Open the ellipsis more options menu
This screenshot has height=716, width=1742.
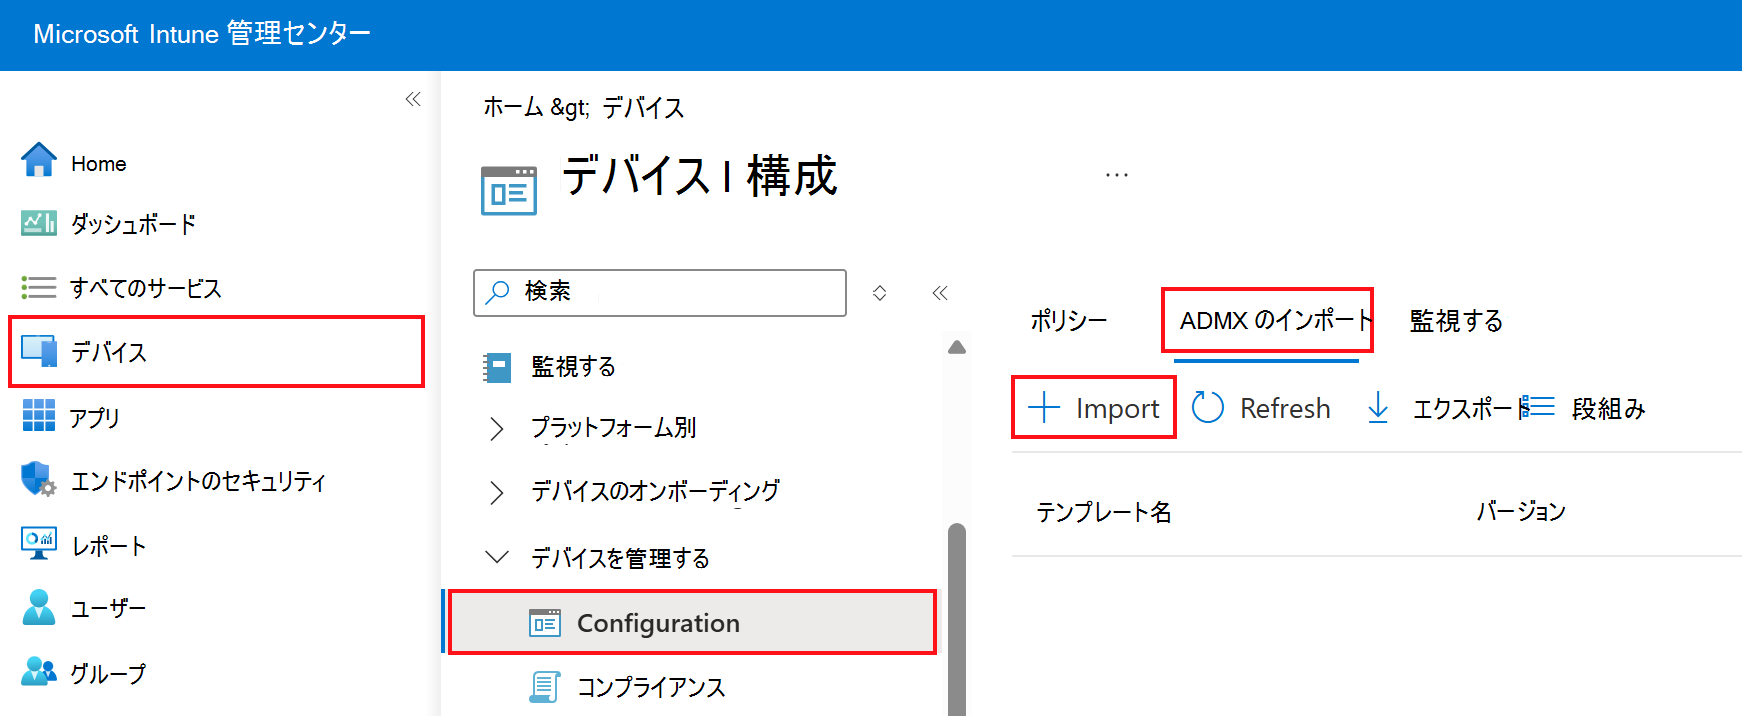click(x=1117, y=175)
